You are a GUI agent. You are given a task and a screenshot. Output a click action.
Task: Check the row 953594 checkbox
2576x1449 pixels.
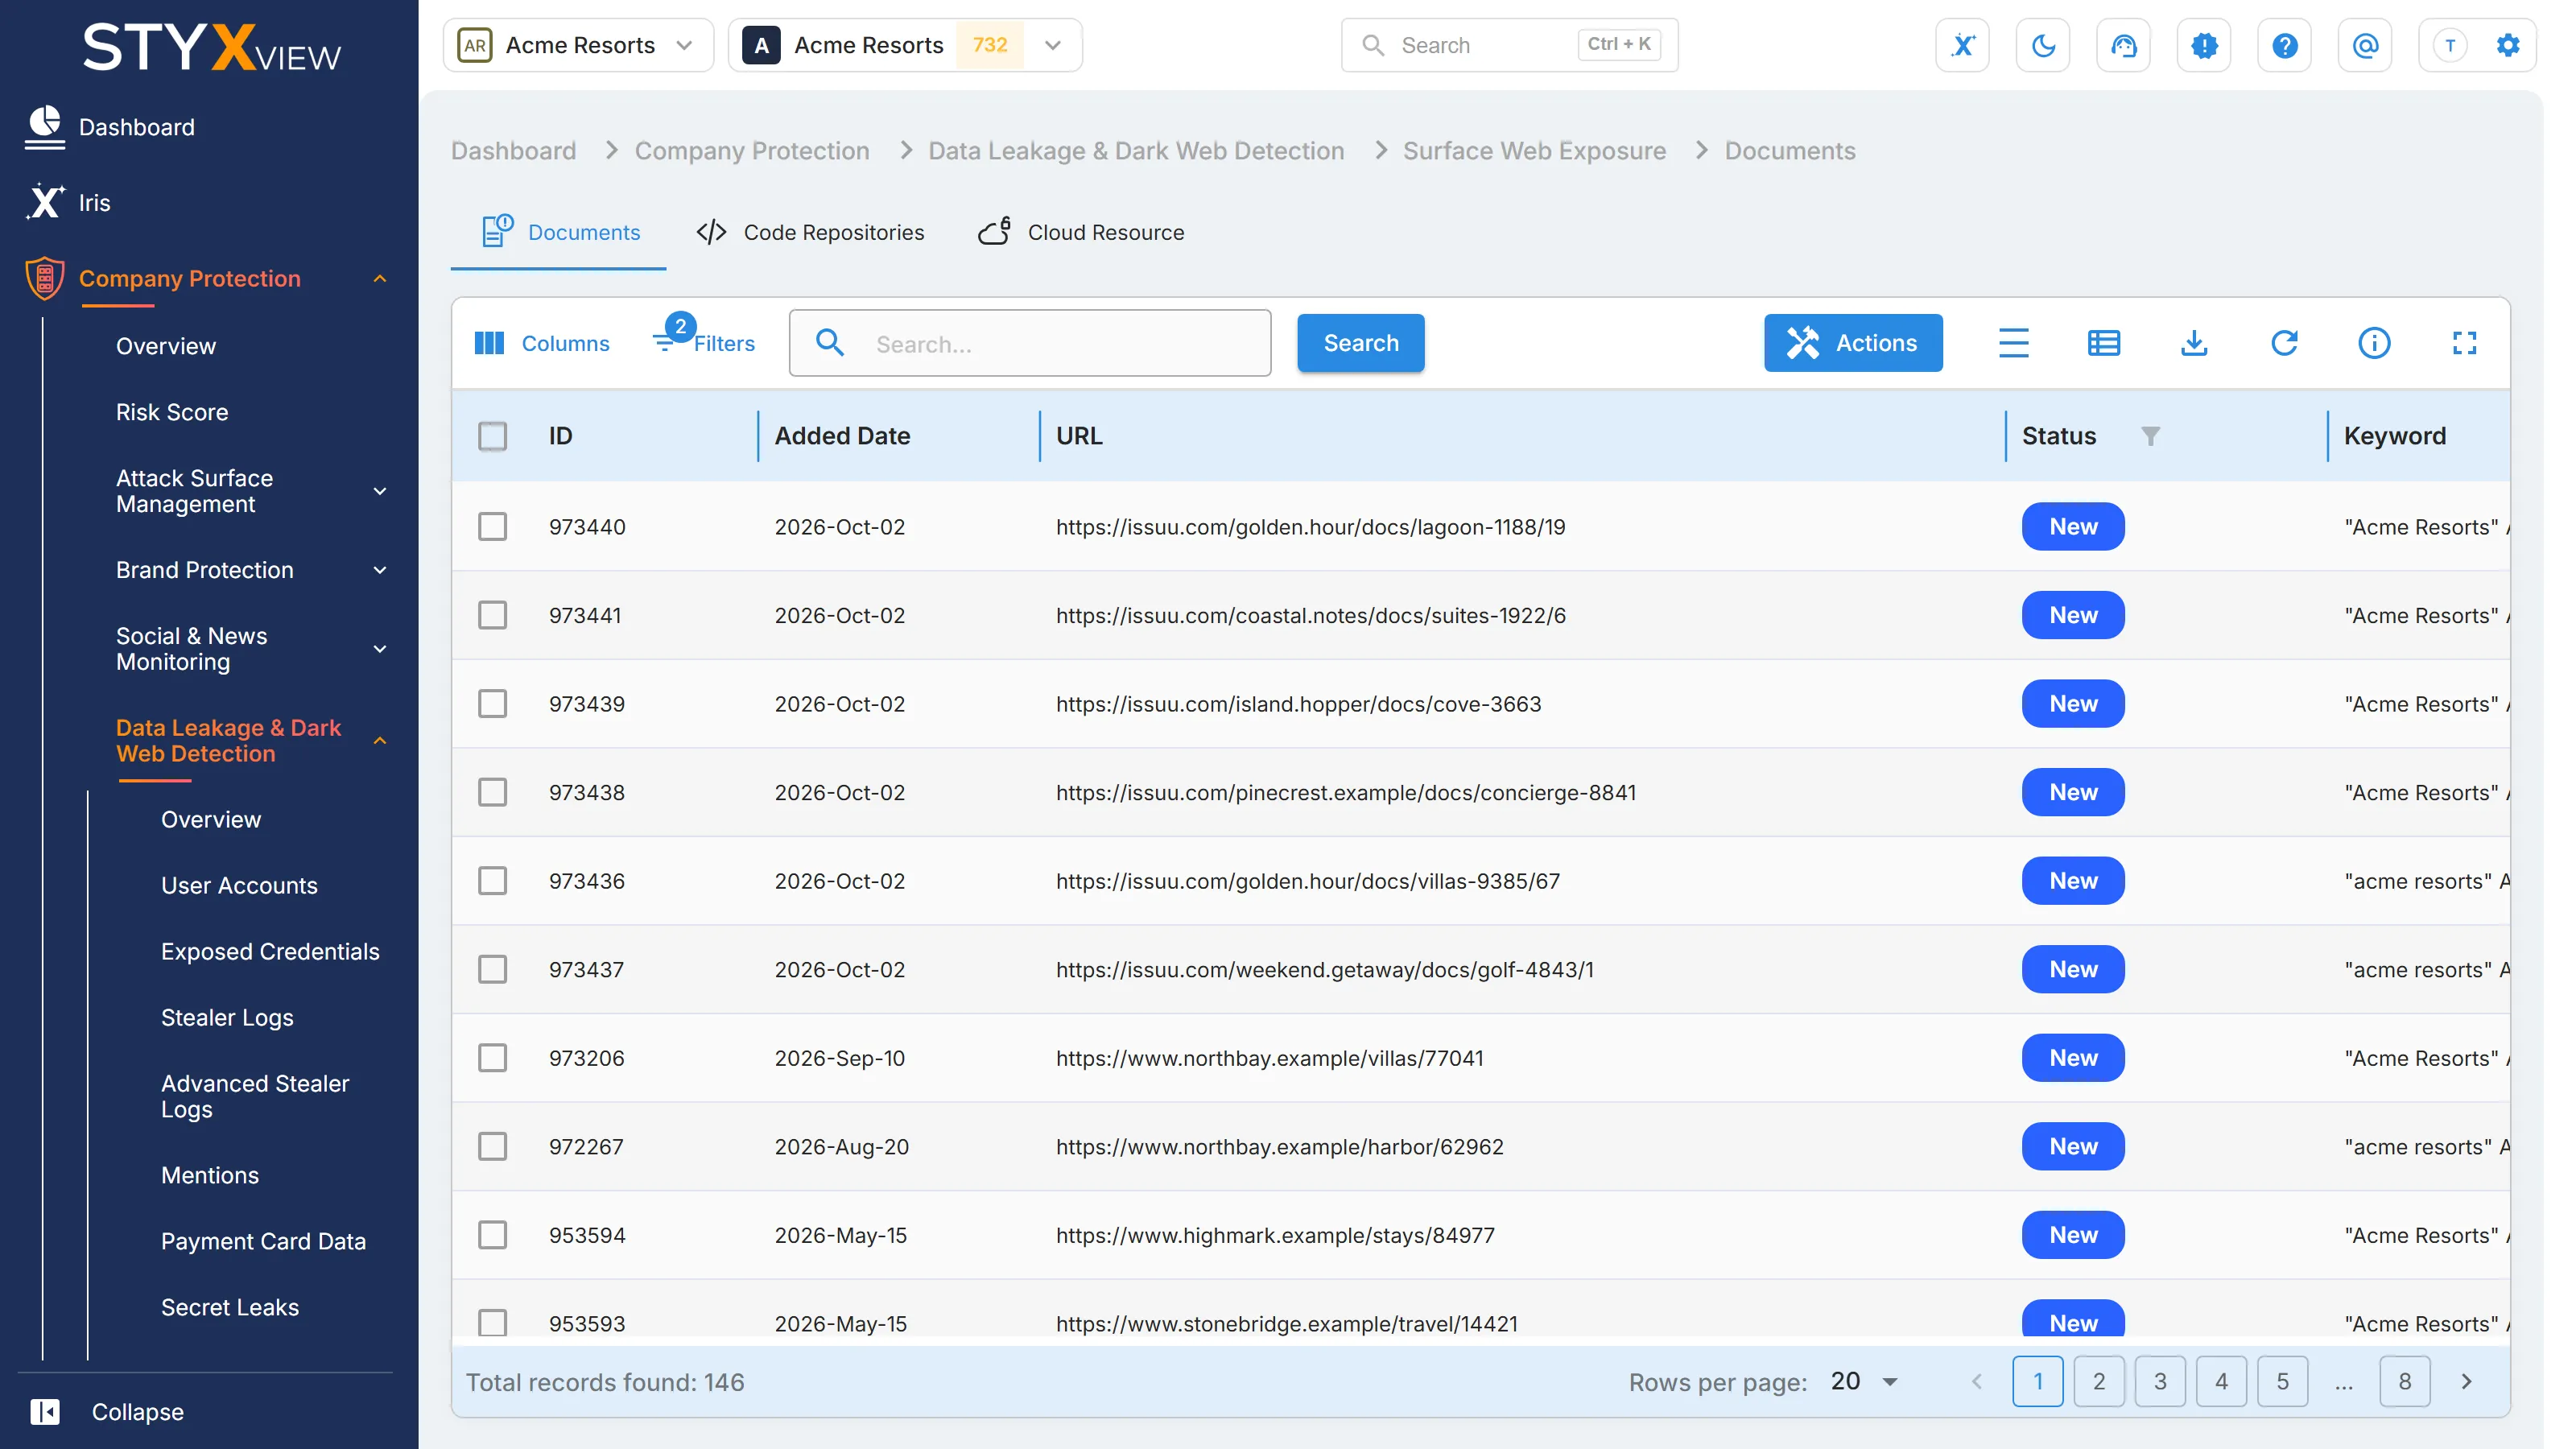[x=492, y=1234]
